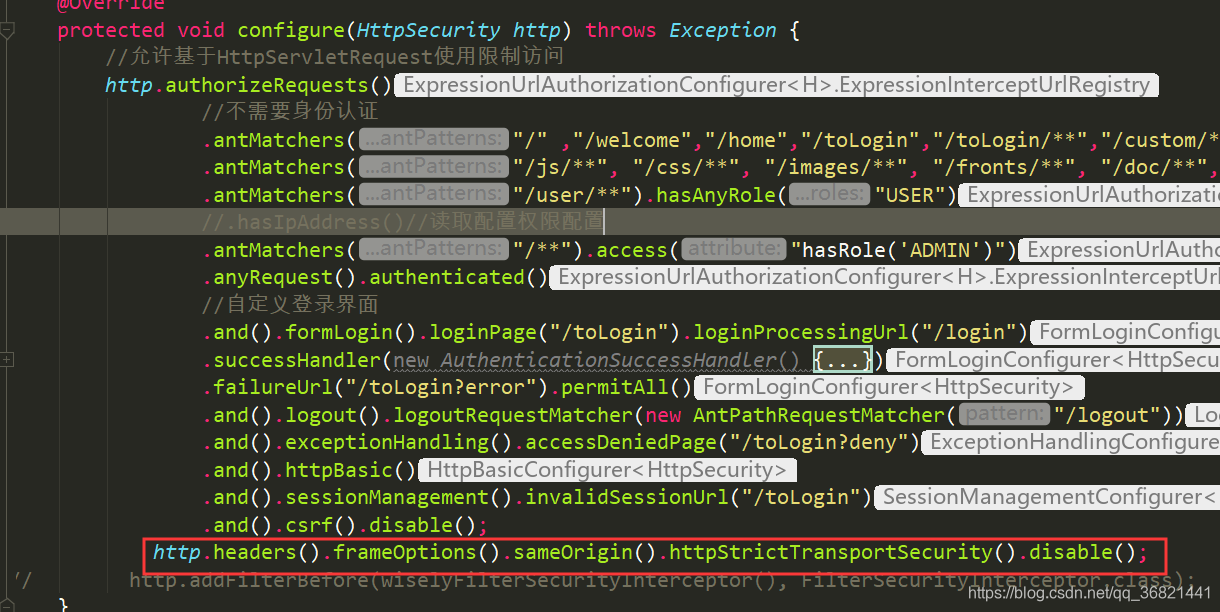
Task: Collapse the configure method using the gutter chevron
Action: [9, 30]
